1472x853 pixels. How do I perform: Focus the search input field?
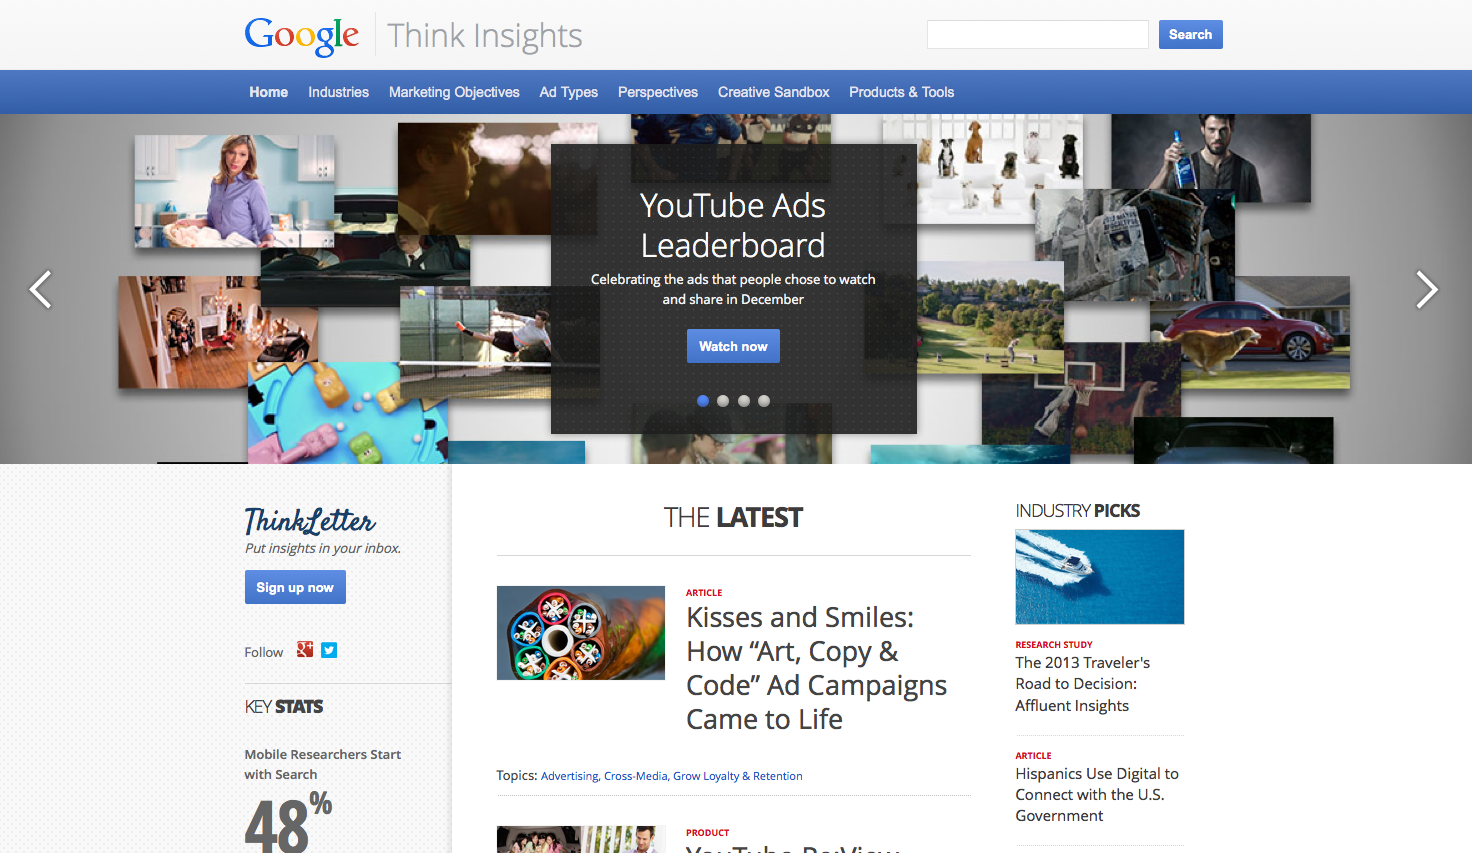1038,34
